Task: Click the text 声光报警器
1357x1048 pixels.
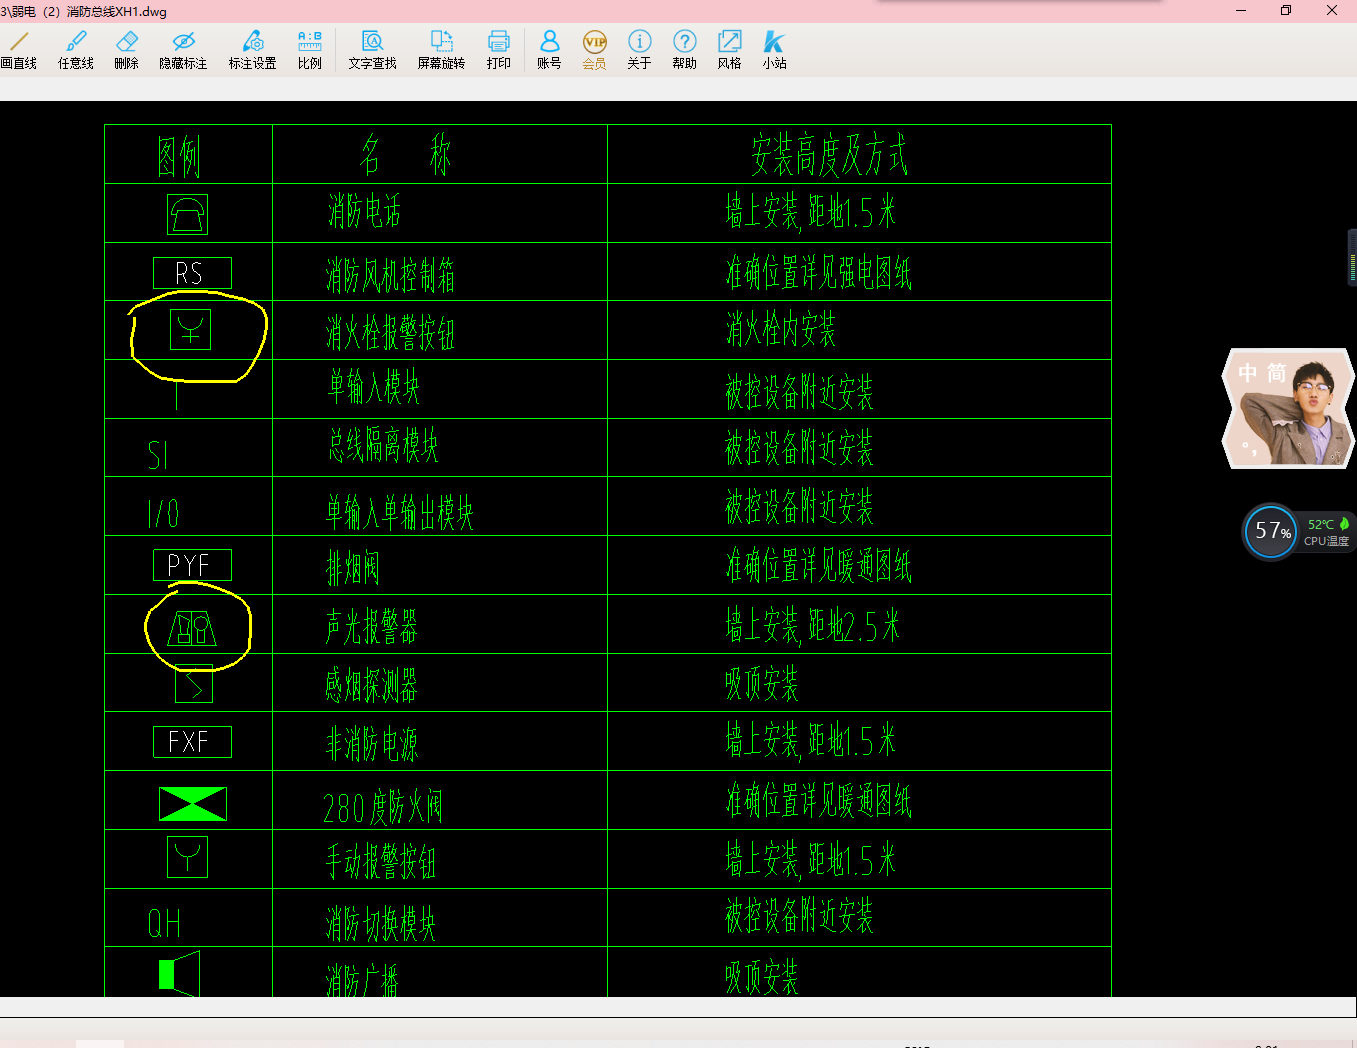Action: tap(371, 627)
